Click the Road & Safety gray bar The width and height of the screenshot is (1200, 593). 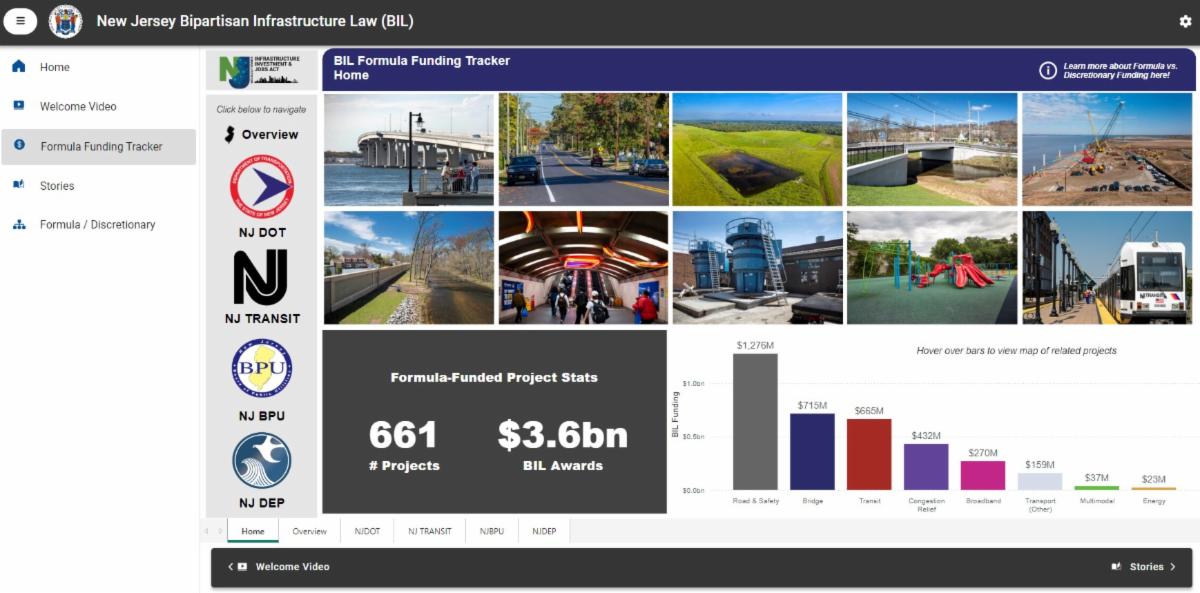click(755, 421)
